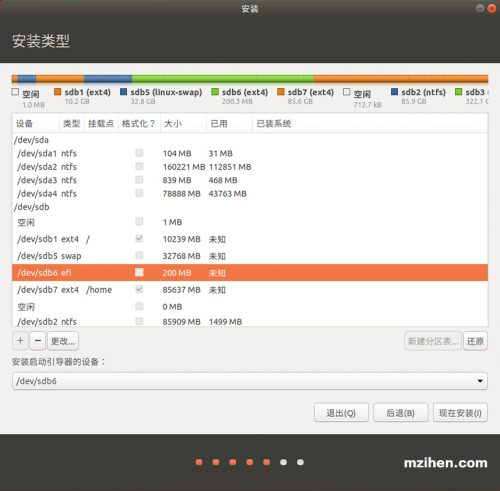Click the plus icon to add partition

coord(20,341)
